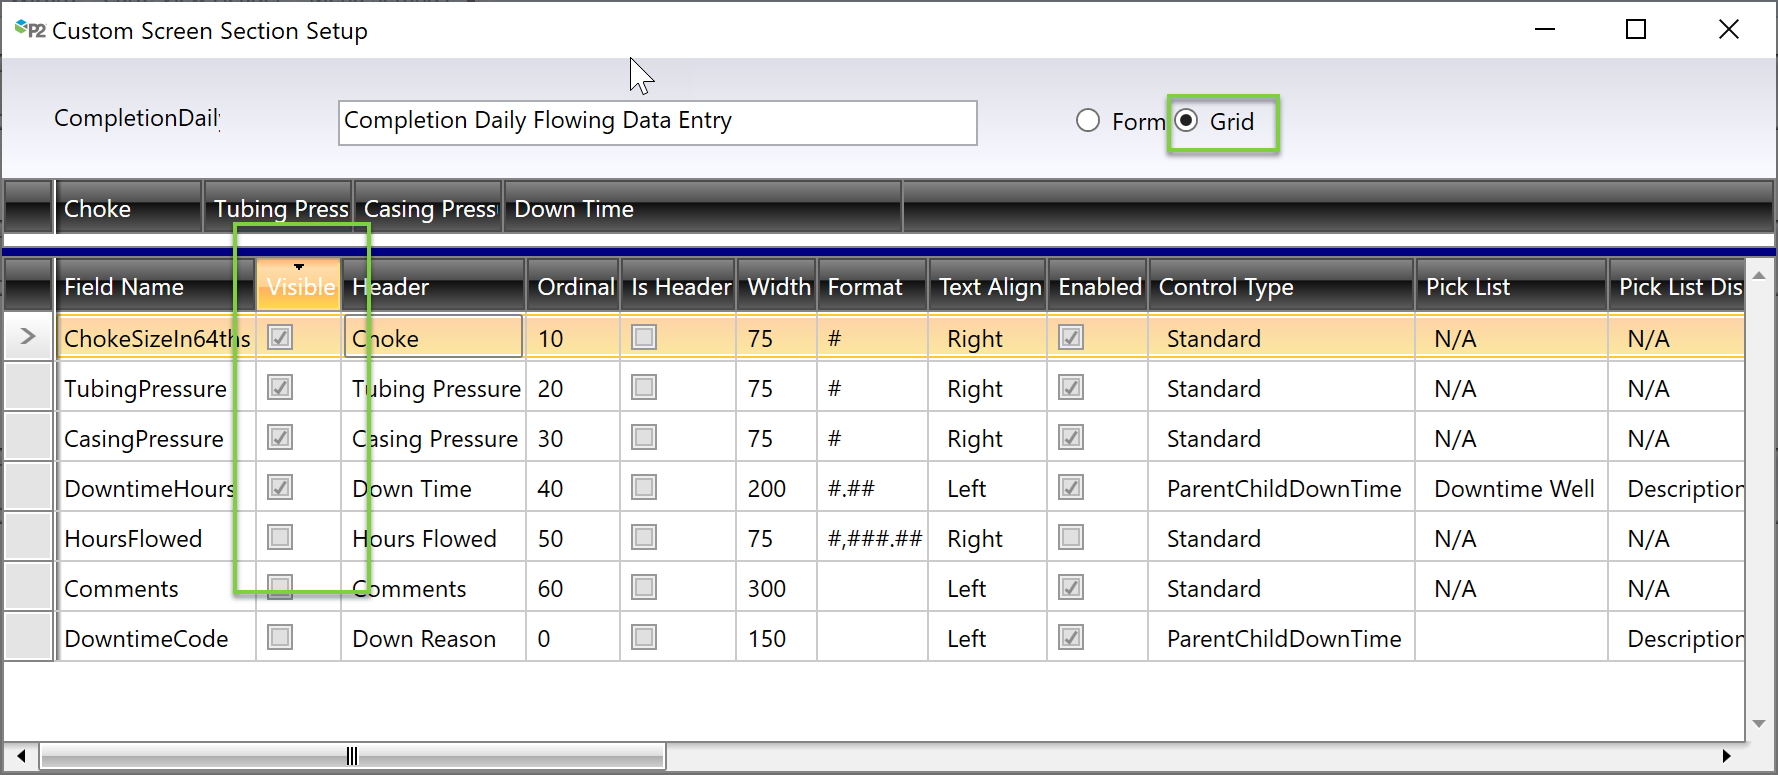The width and height of the screenshot is (1778, 775).
Task: Toggle Enabled checkbox for HoursFlowed row
Action: click(x=1071, y=538)
